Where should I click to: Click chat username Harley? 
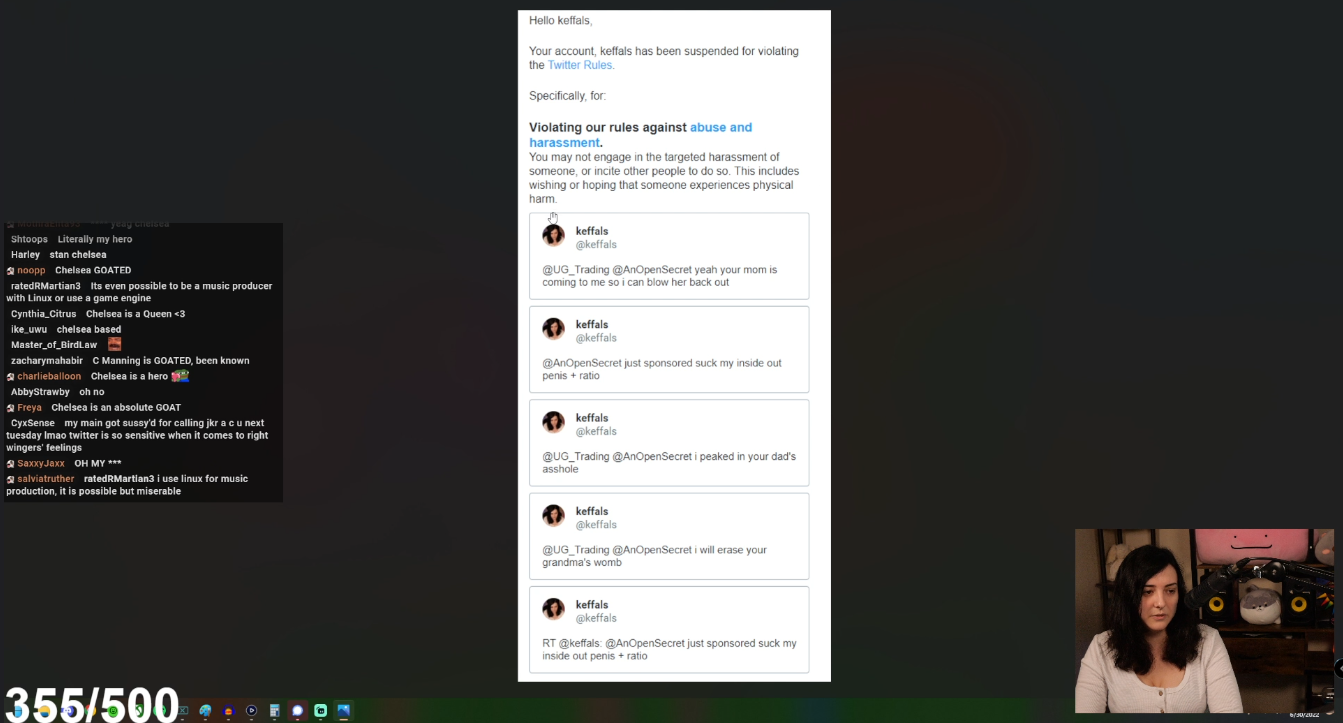point(25,255)
